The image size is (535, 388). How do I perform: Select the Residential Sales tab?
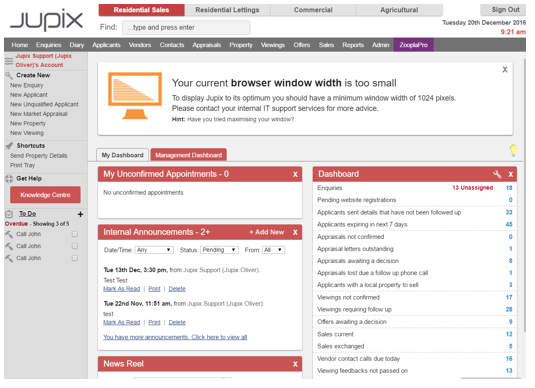click(x=141, y=10)
